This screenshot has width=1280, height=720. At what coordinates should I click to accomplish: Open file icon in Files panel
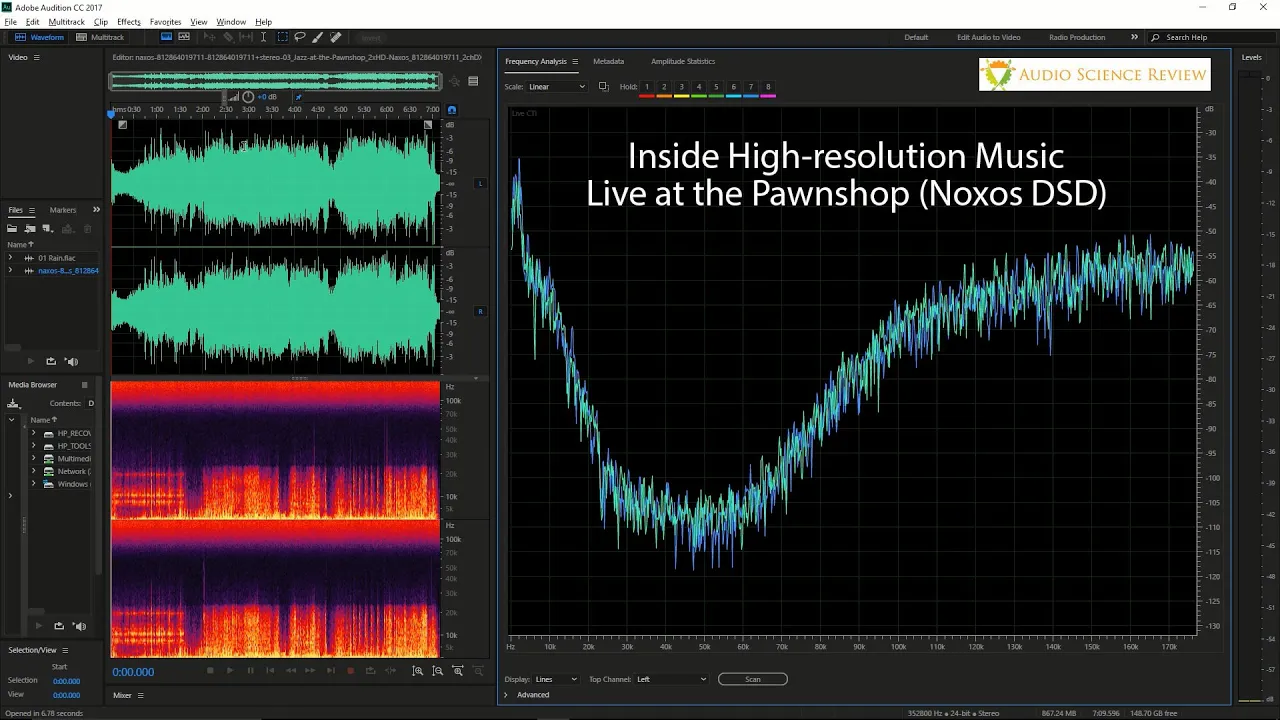tap(13, 229)
